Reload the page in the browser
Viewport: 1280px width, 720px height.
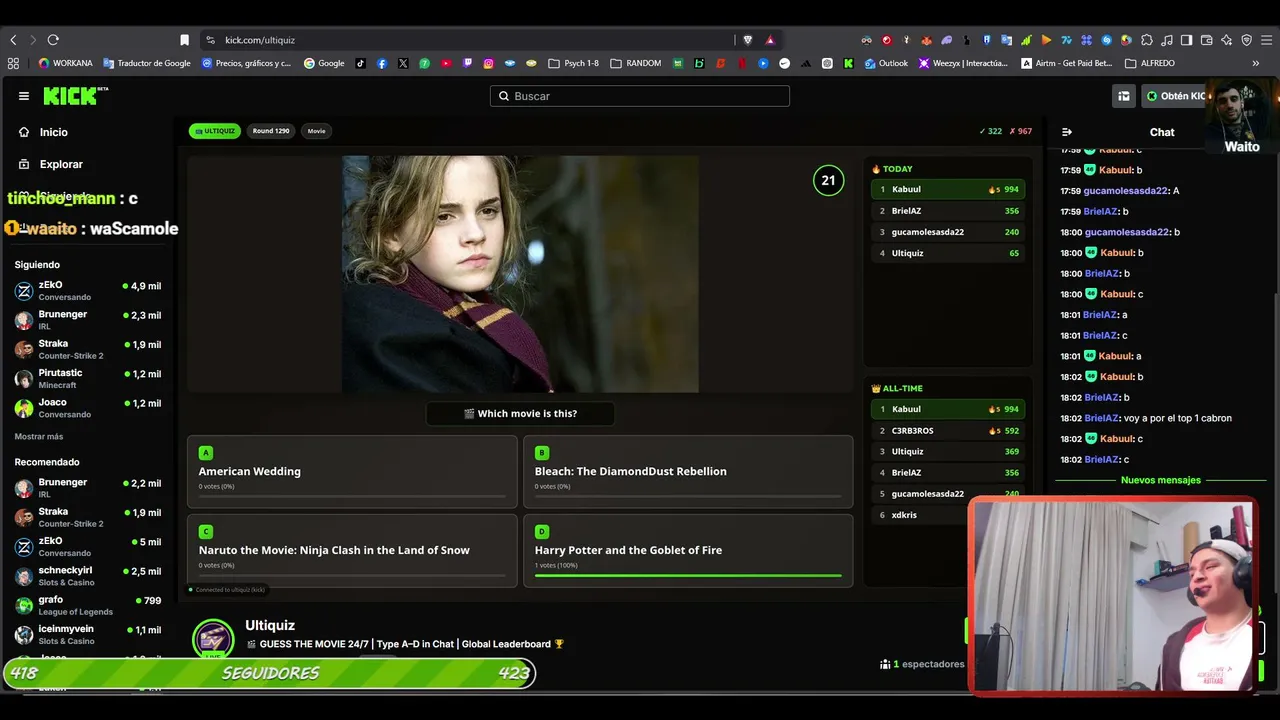tap(53, 40)
